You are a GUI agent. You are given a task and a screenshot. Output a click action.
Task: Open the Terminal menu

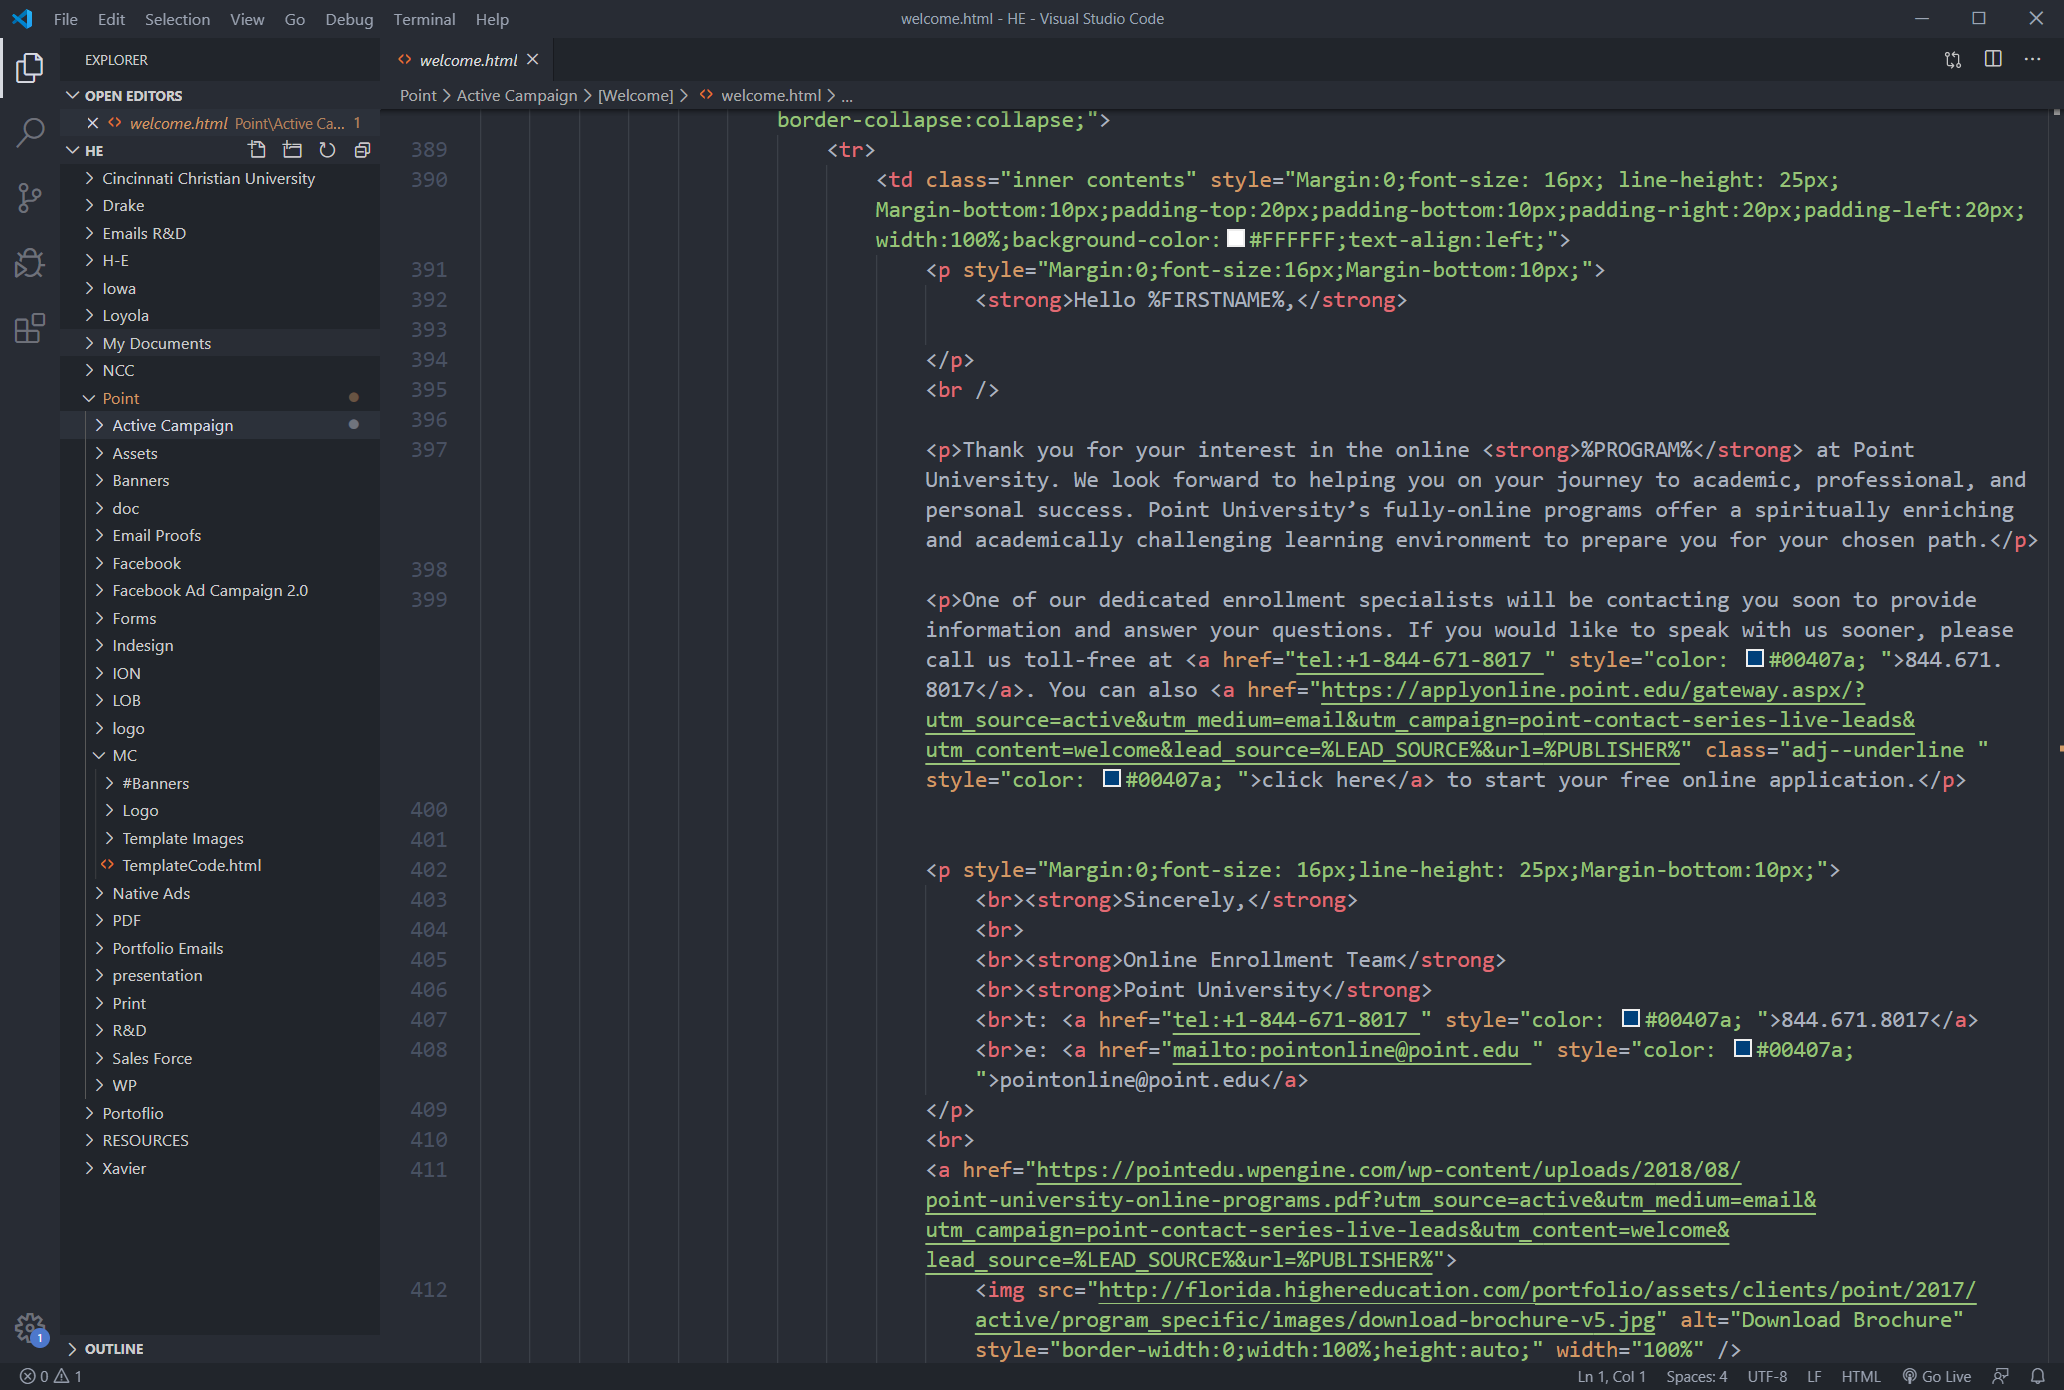point(424,19)
